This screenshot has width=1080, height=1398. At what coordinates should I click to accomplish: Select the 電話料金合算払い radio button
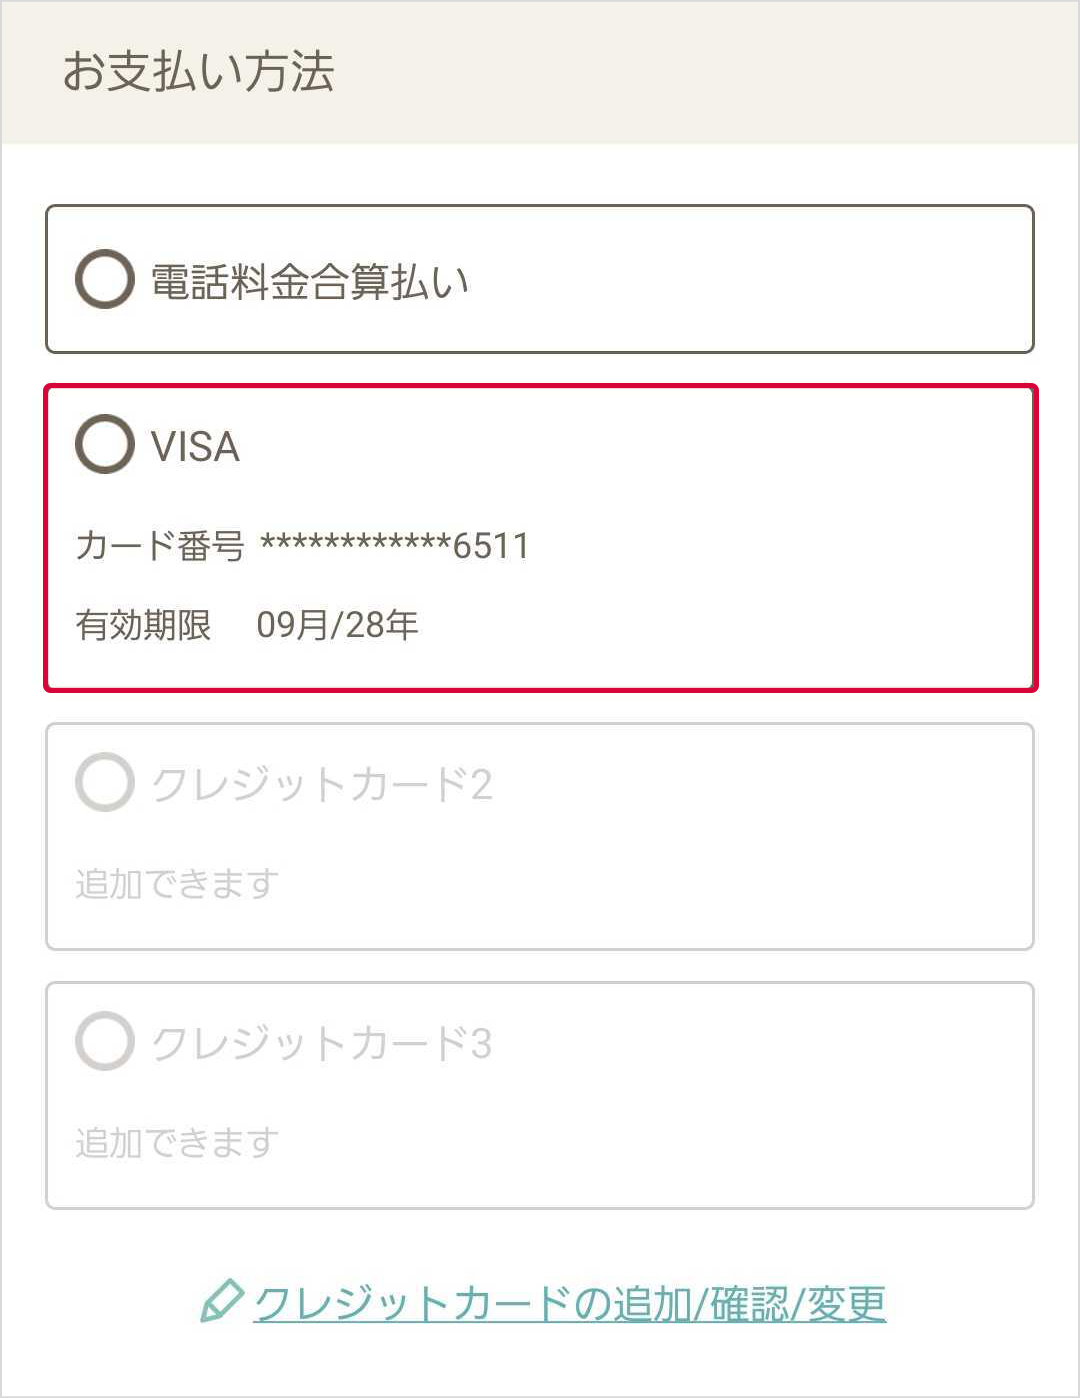pyautogui.click(x=105, y=279)
